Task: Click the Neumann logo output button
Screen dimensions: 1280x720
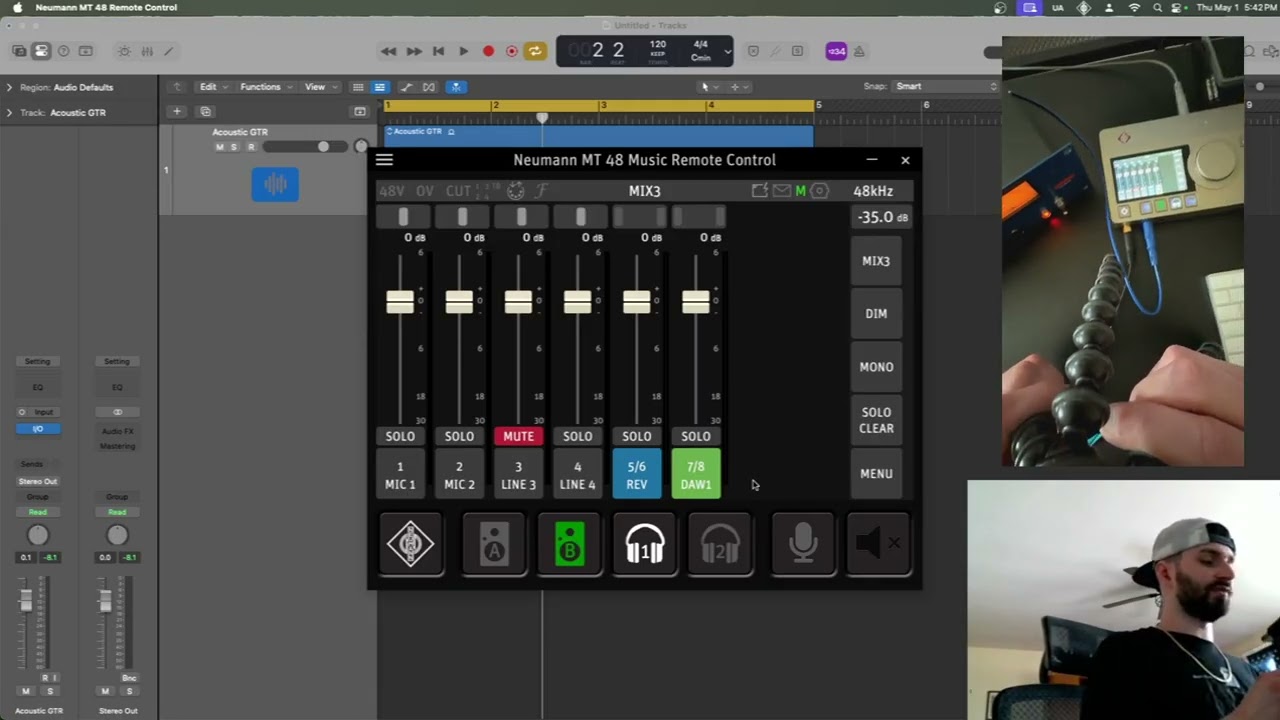Action: click(x=410, y=544)
